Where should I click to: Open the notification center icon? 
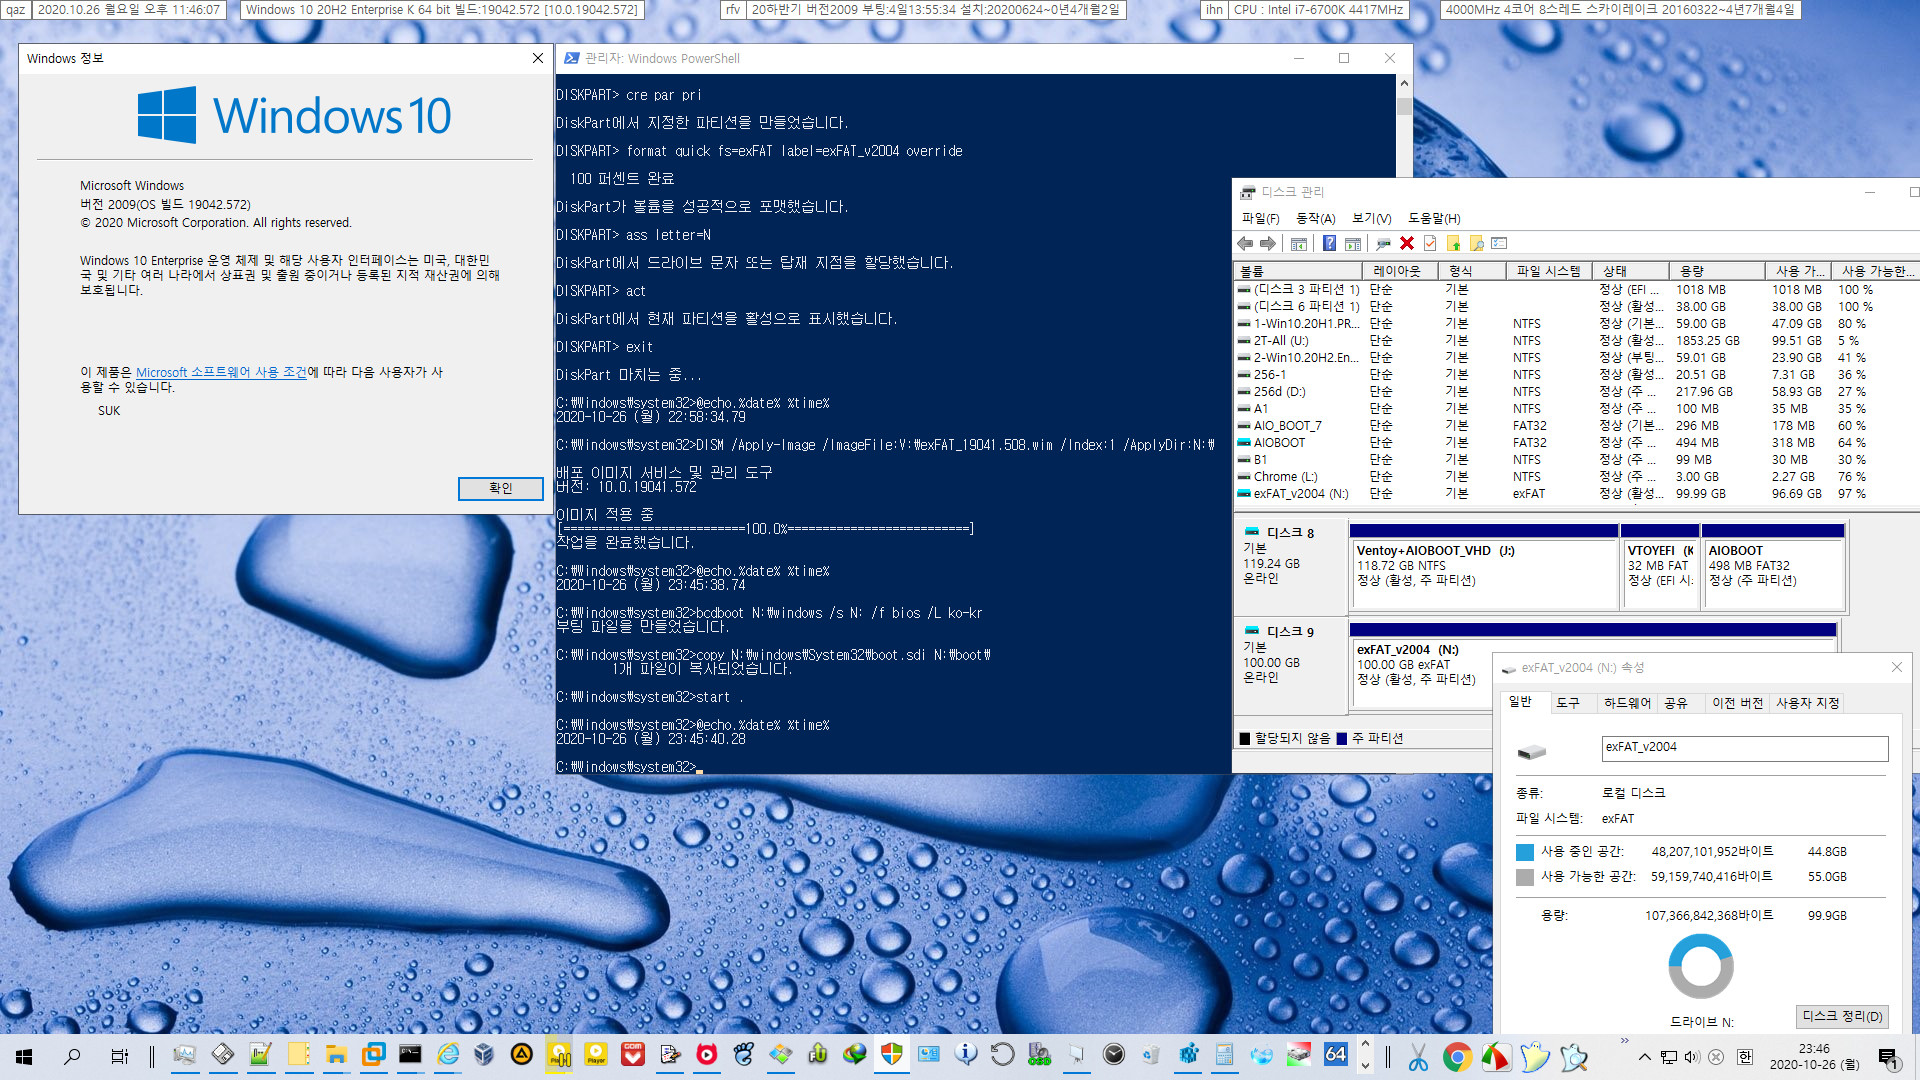tap(1889, 1057)
